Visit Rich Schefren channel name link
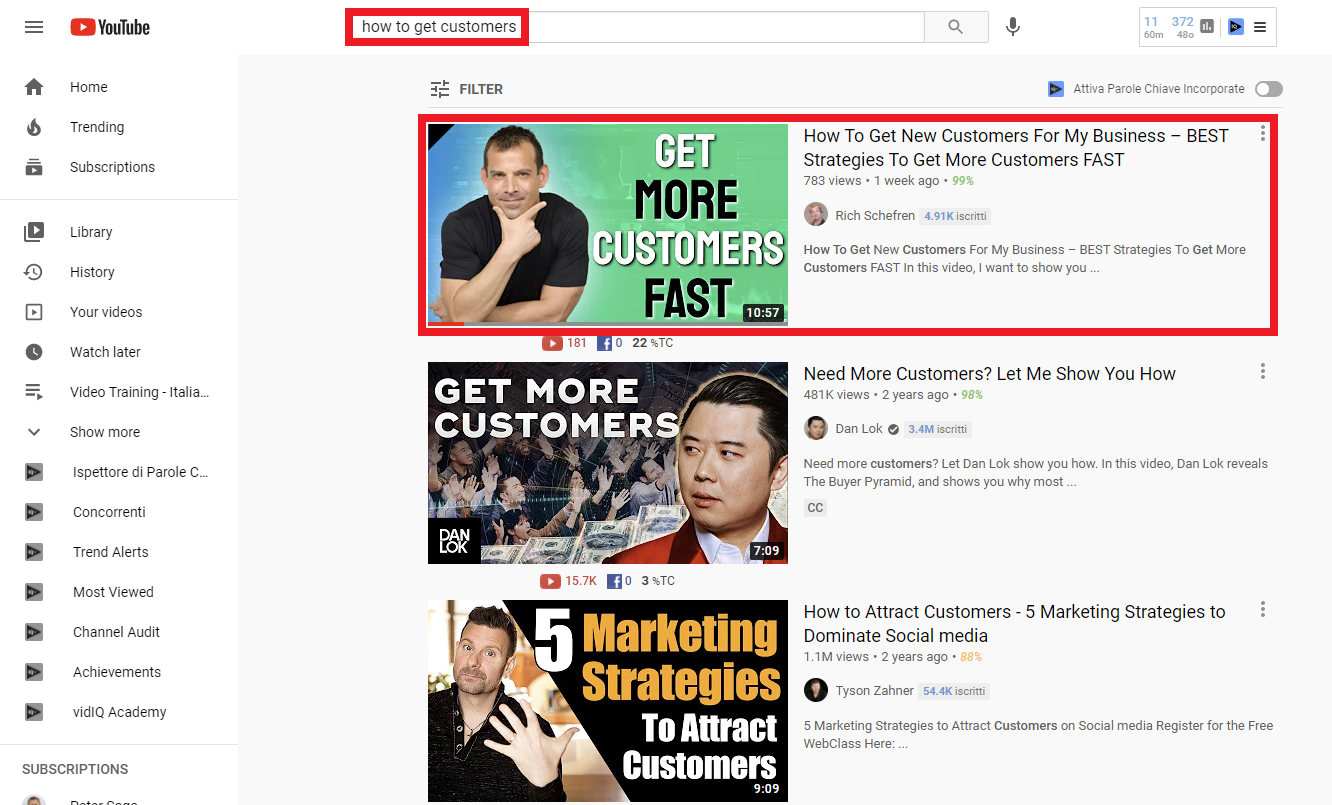The width and height of the screenshot is (1332, 805). click(875, 215)
